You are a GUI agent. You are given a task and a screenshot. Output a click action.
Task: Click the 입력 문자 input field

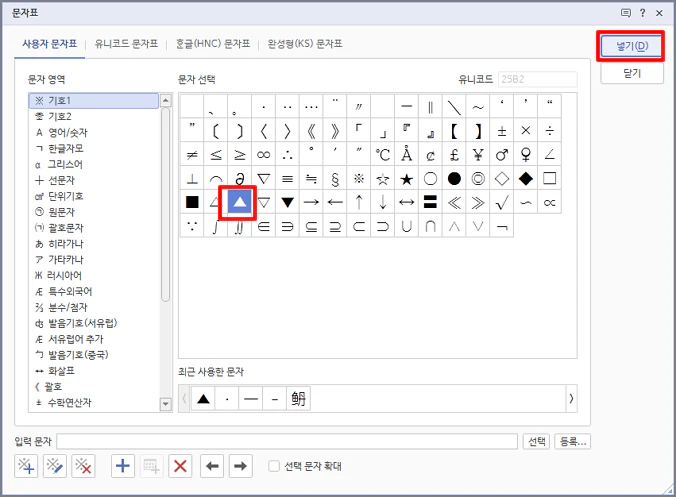[287, 441]
